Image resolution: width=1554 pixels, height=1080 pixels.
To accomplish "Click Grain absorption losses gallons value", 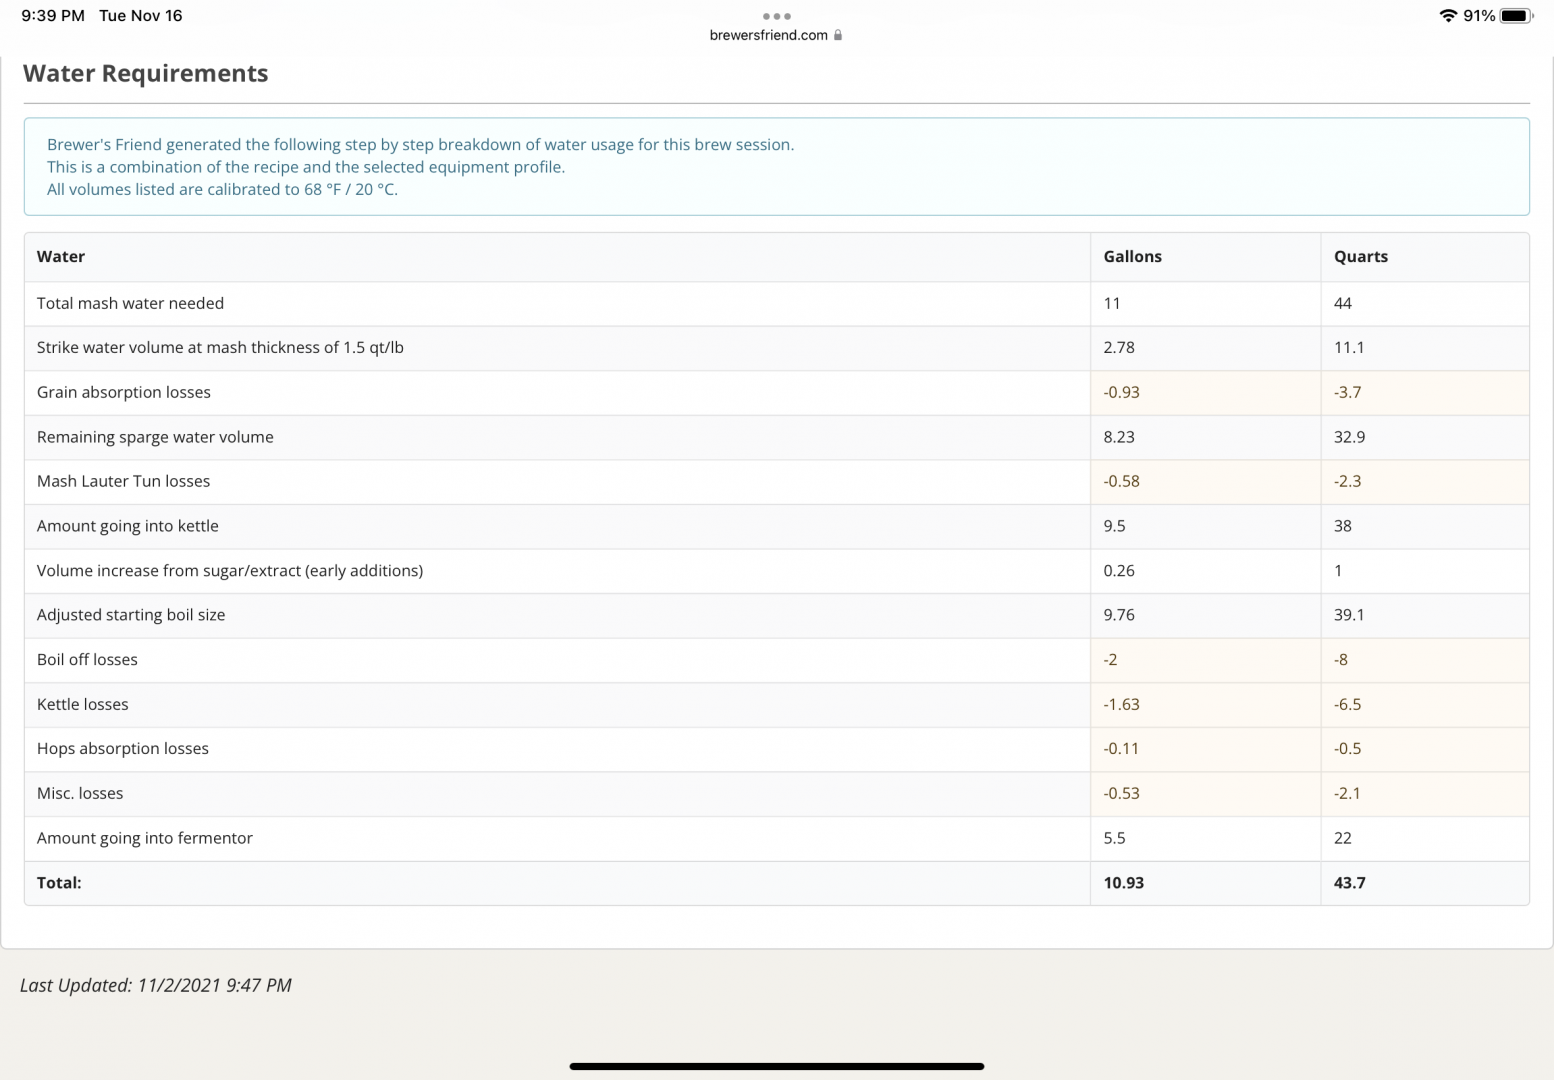I will pos(1121,393).
